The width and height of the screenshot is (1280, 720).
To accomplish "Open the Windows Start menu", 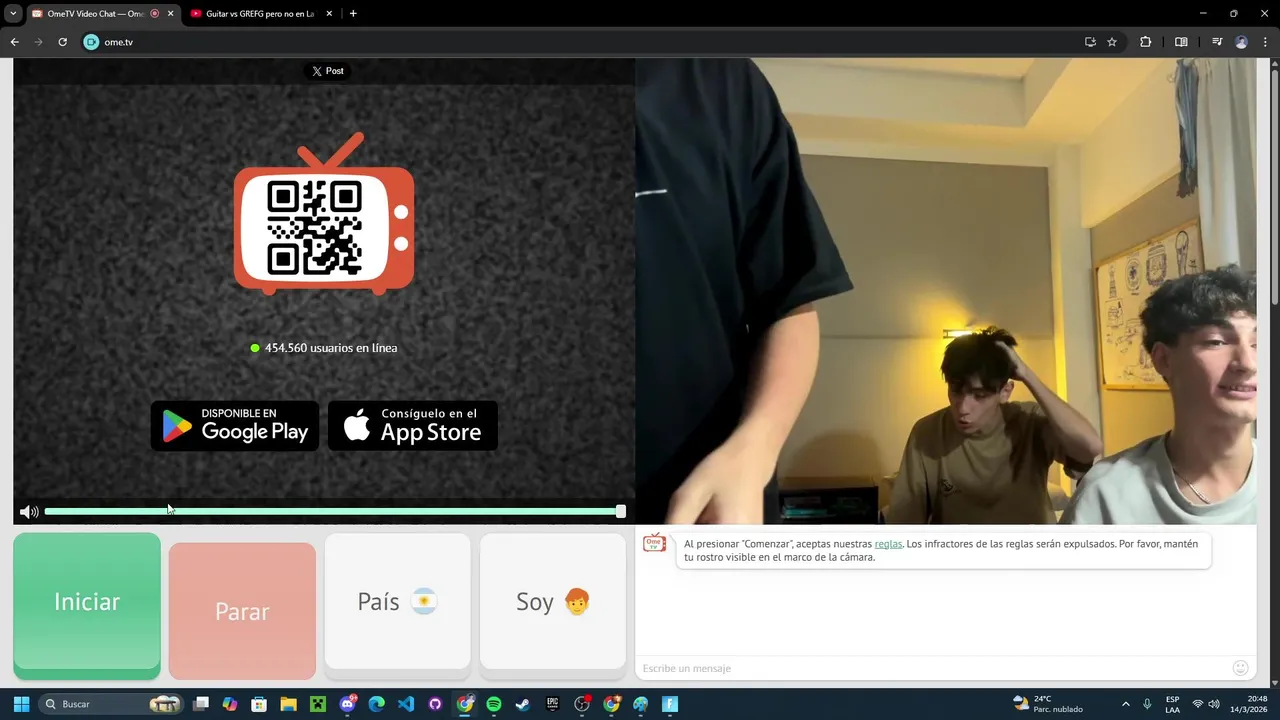I will (x=21, y=704).
